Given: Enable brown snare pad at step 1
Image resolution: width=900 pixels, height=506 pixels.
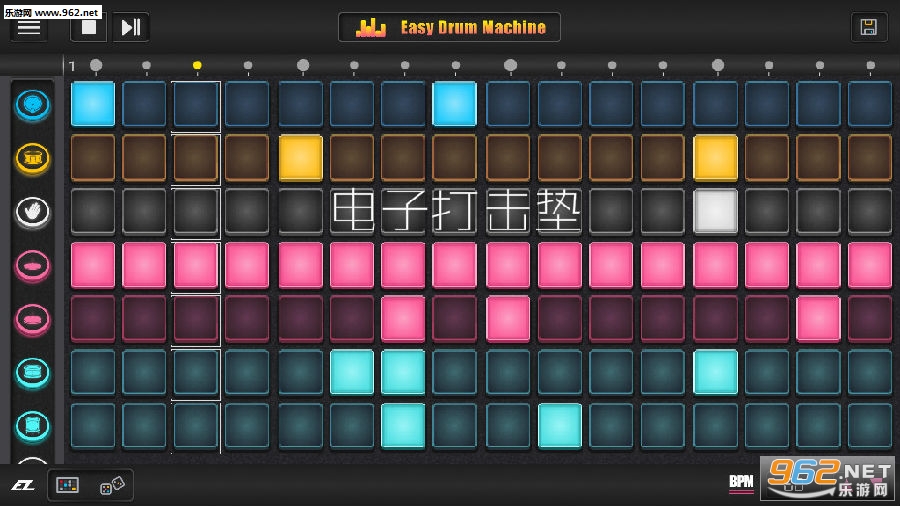Looking at the screenshot, I should point(93,158).
